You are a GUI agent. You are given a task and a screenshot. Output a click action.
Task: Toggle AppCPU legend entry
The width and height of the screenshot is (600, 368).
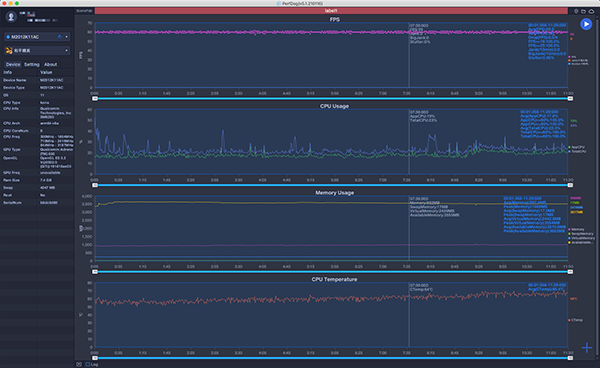[x=577, y=147]
